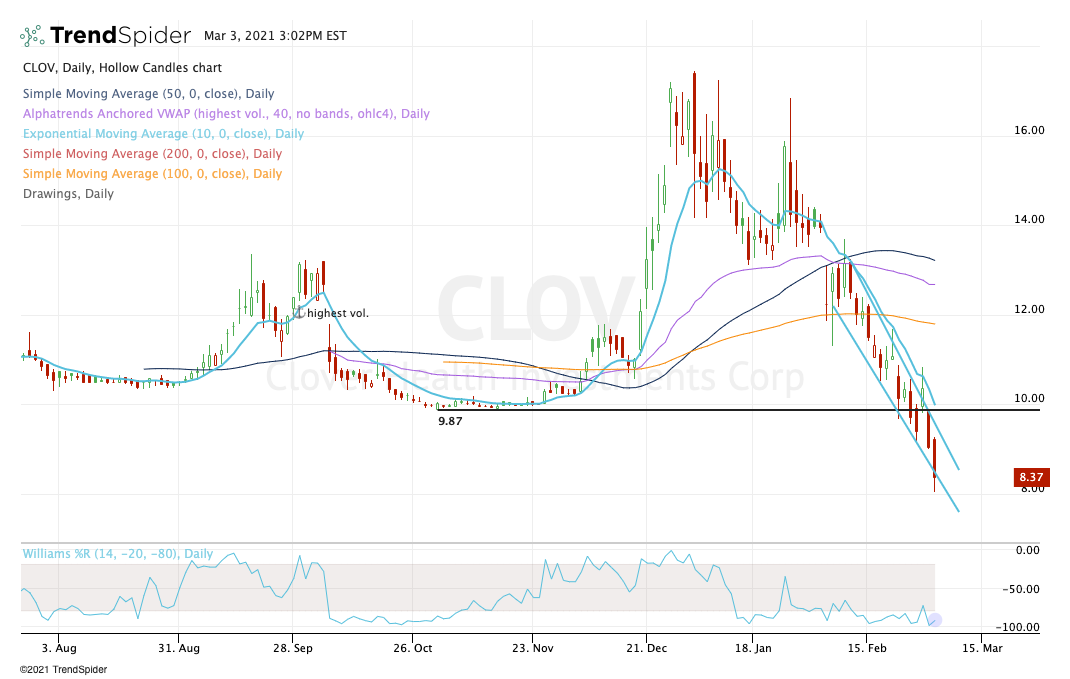
Task: Click the ©2021 TrendSpider copyright text
Action: coord(63,669)
